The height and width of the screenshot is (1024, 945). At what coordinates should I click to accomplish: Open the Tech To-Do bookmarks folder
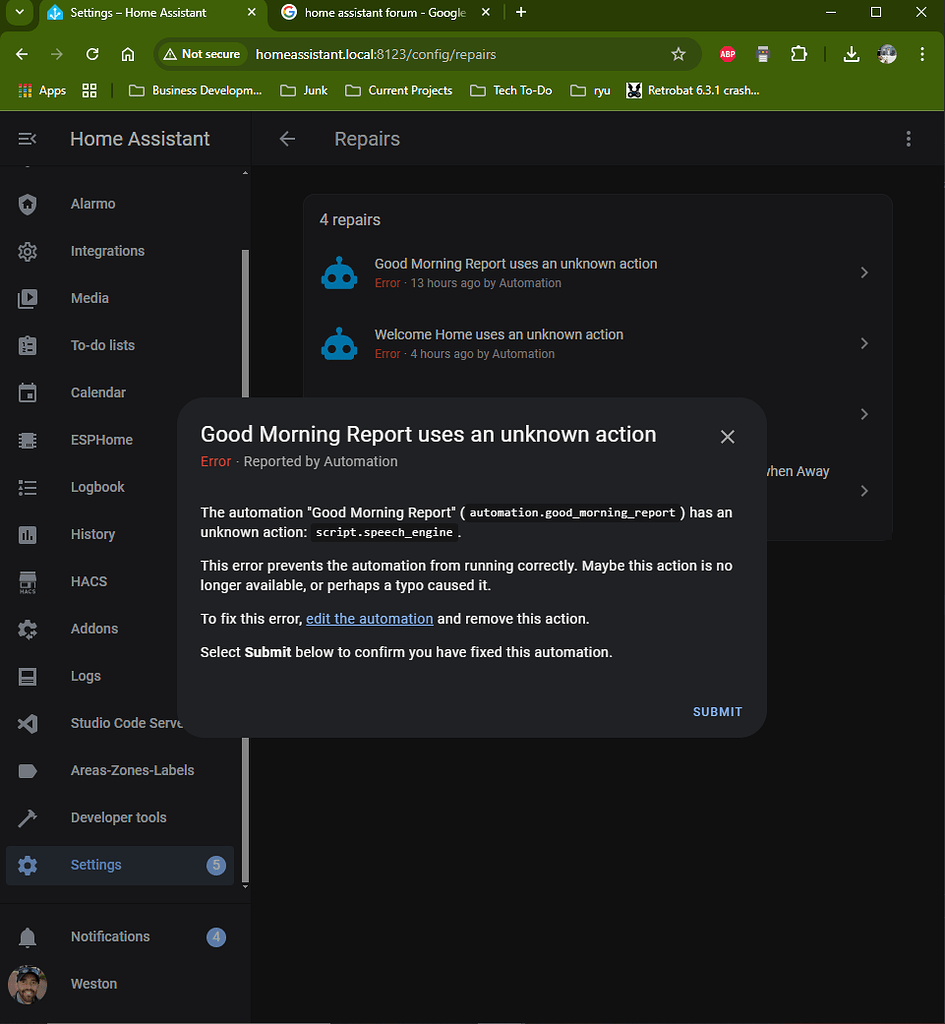[x=511, y=90]
